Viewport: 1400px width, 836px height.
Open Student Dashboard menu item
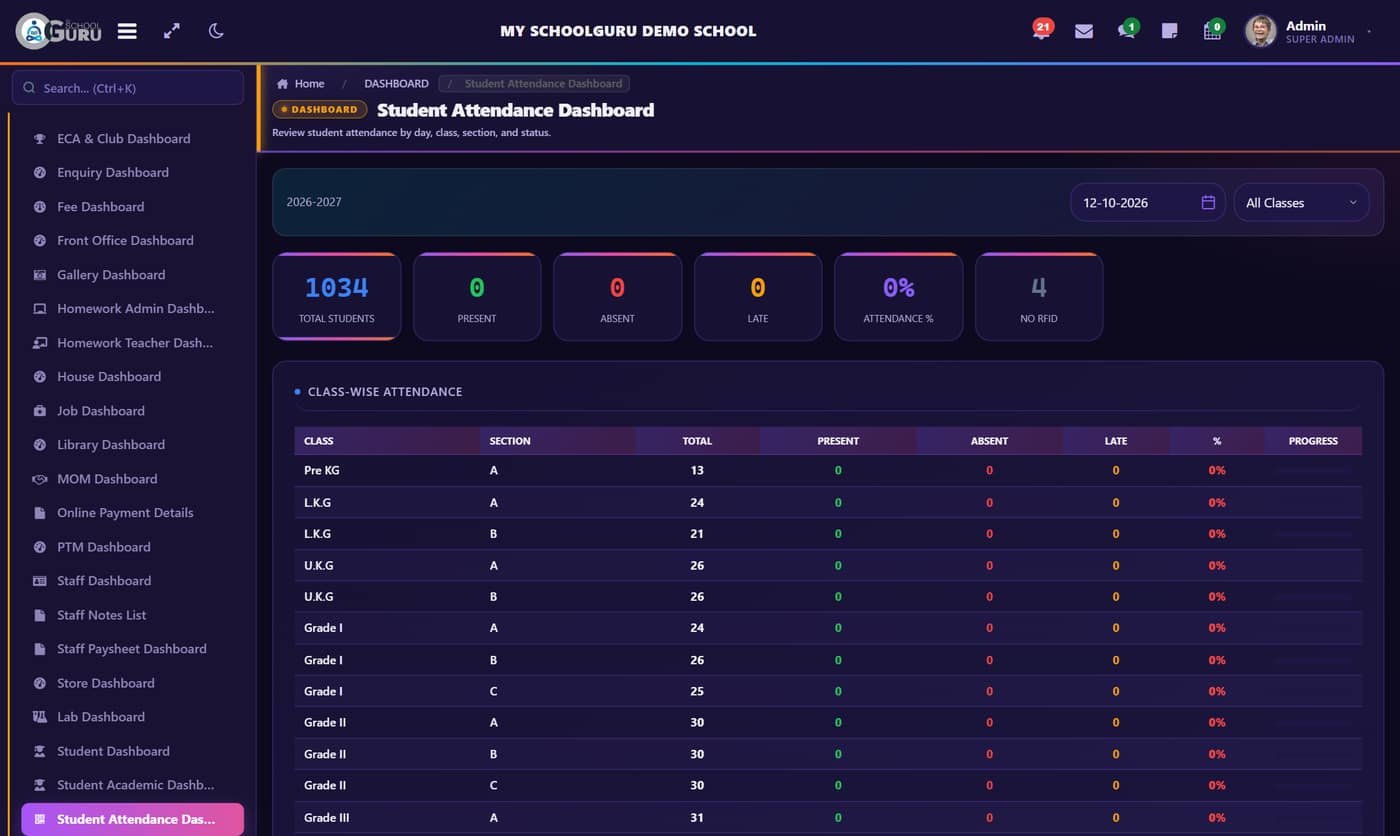(132, 751)
